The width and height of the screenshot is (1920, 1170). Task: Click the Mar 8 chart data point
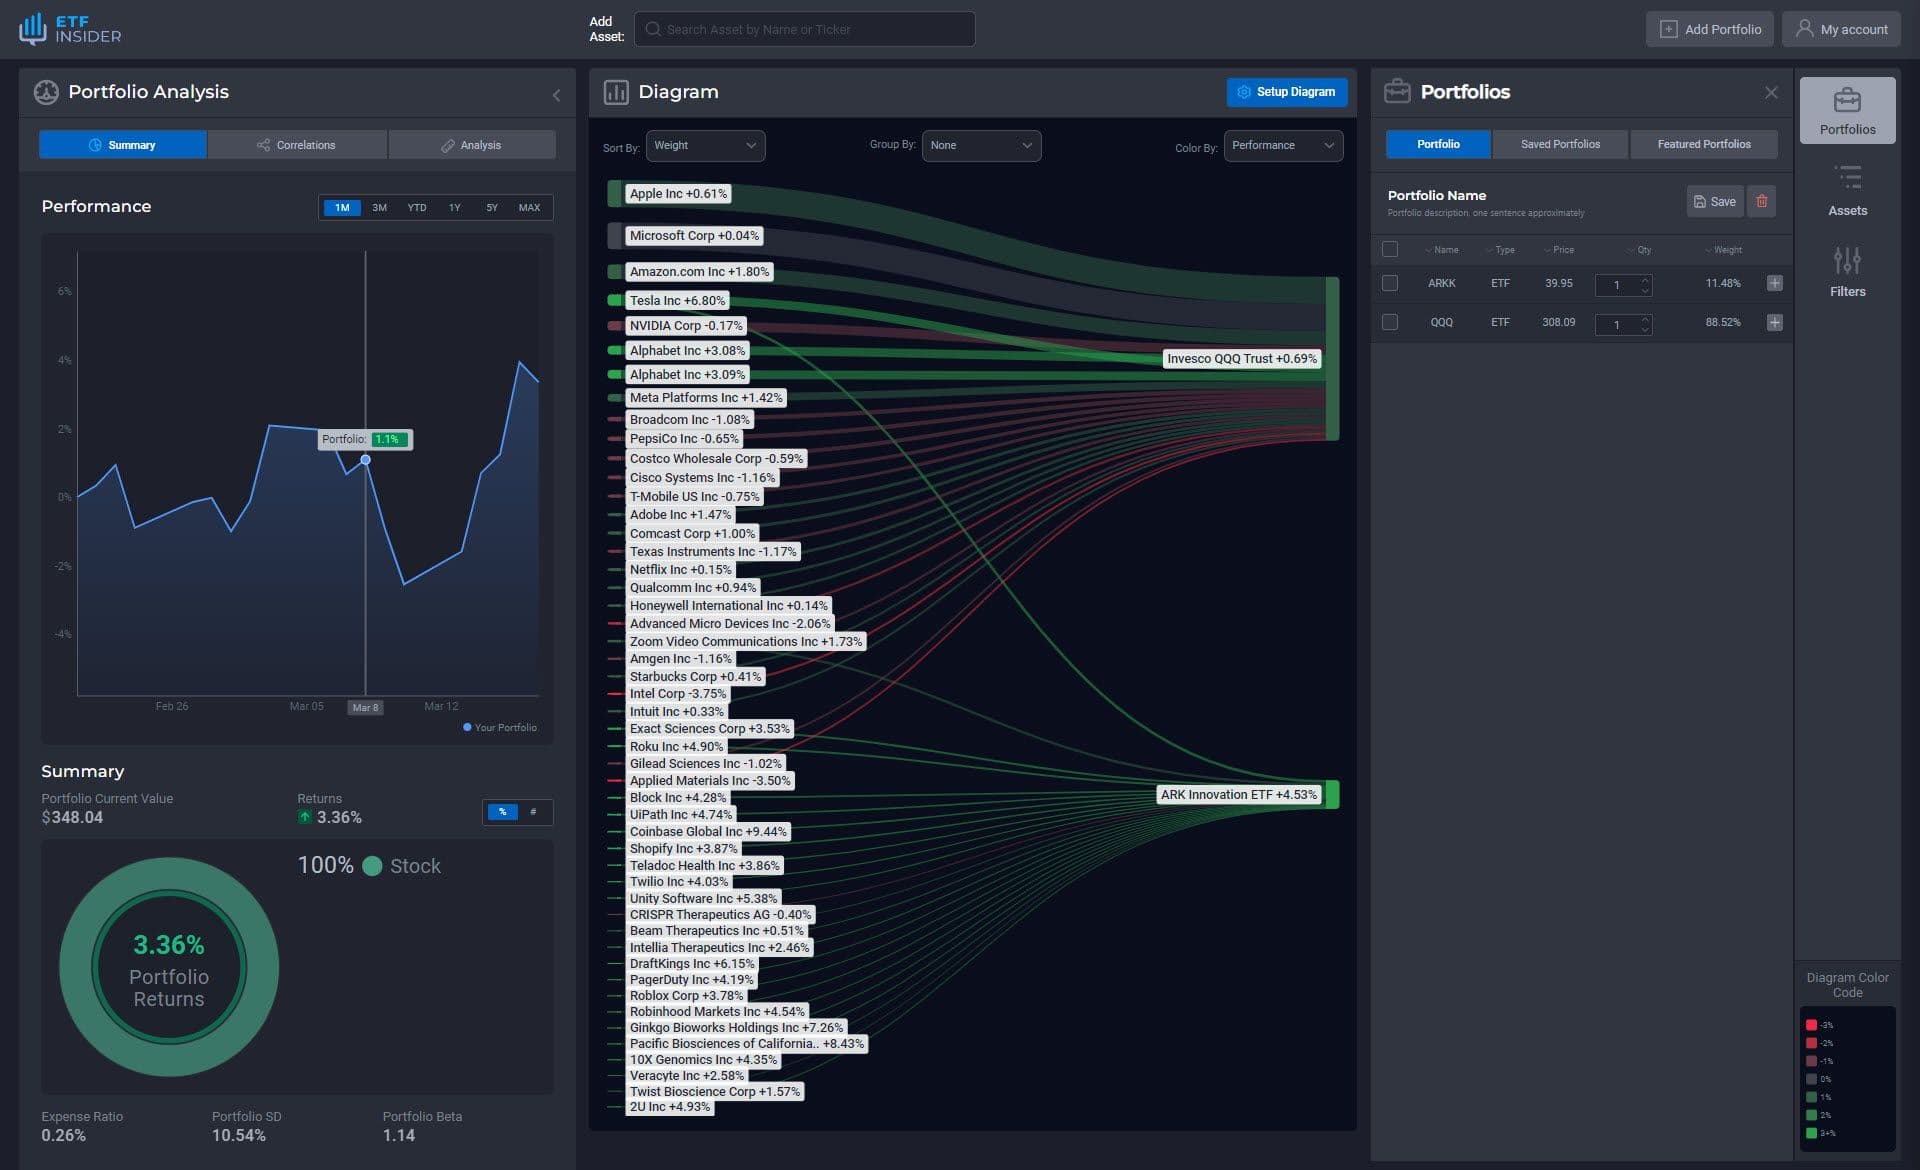(365, 459)
